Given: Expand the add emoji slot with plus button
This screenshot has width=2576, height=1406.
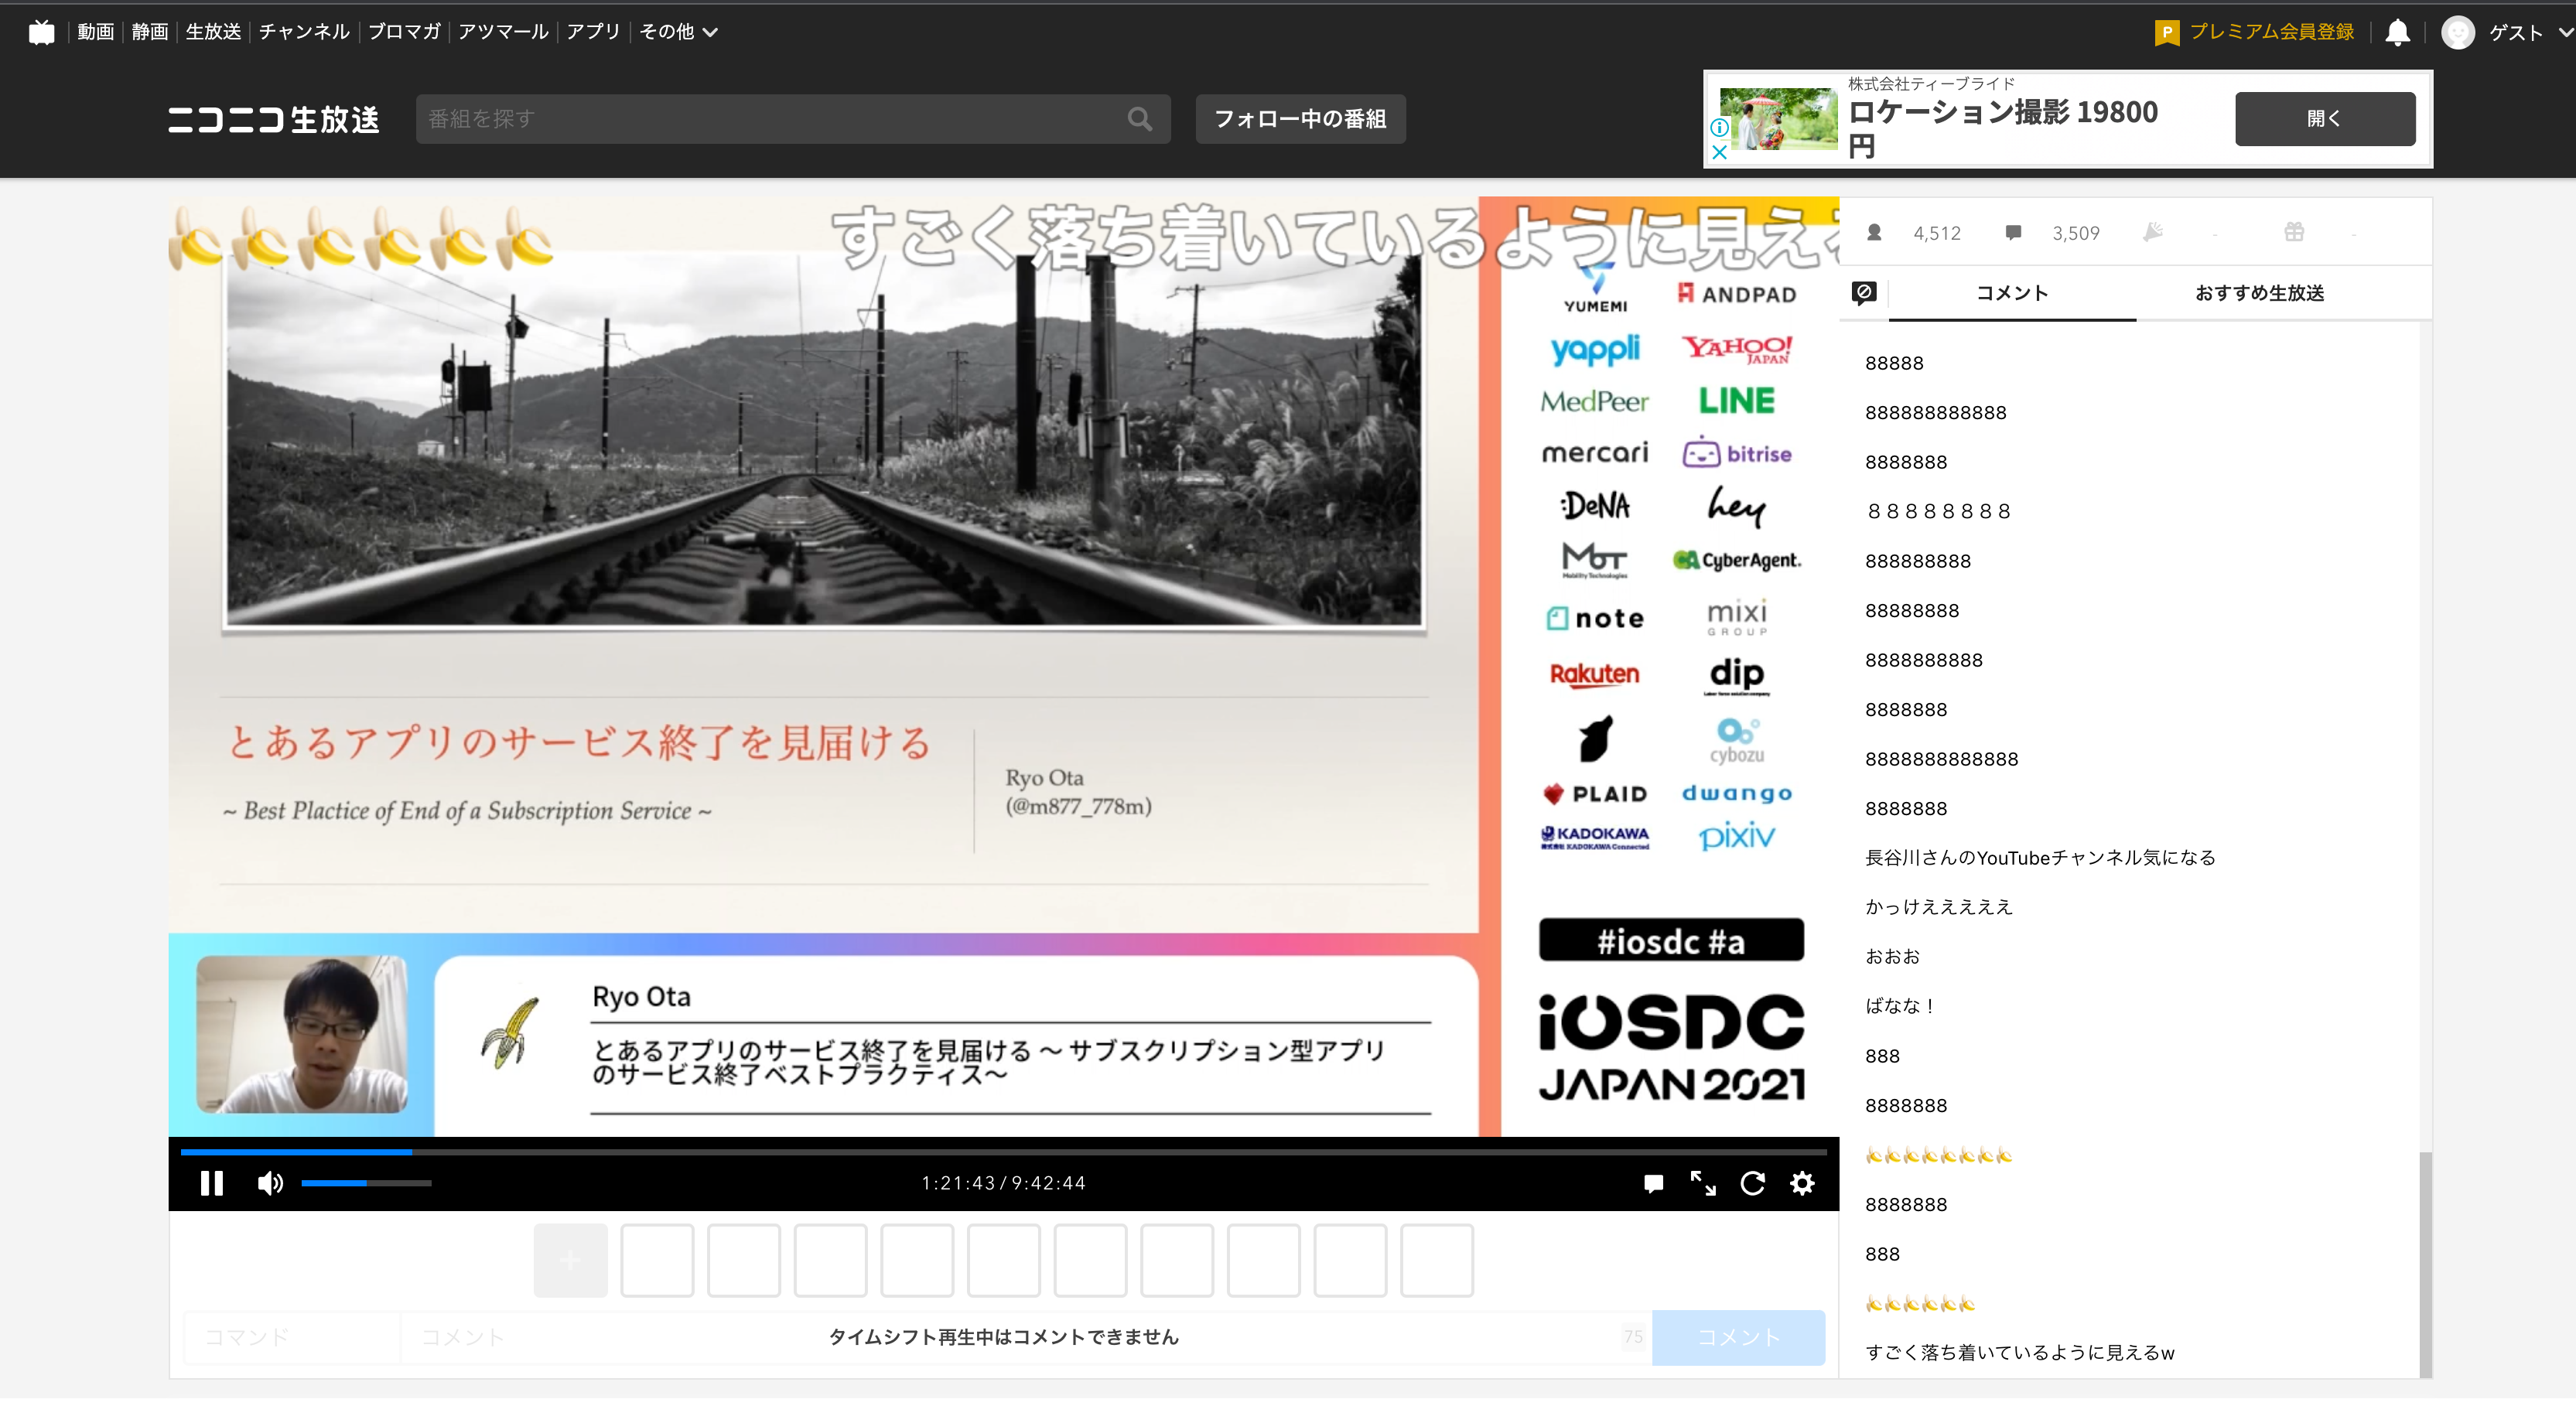Looking at the screenshot, I should (x=570, y=1260).
